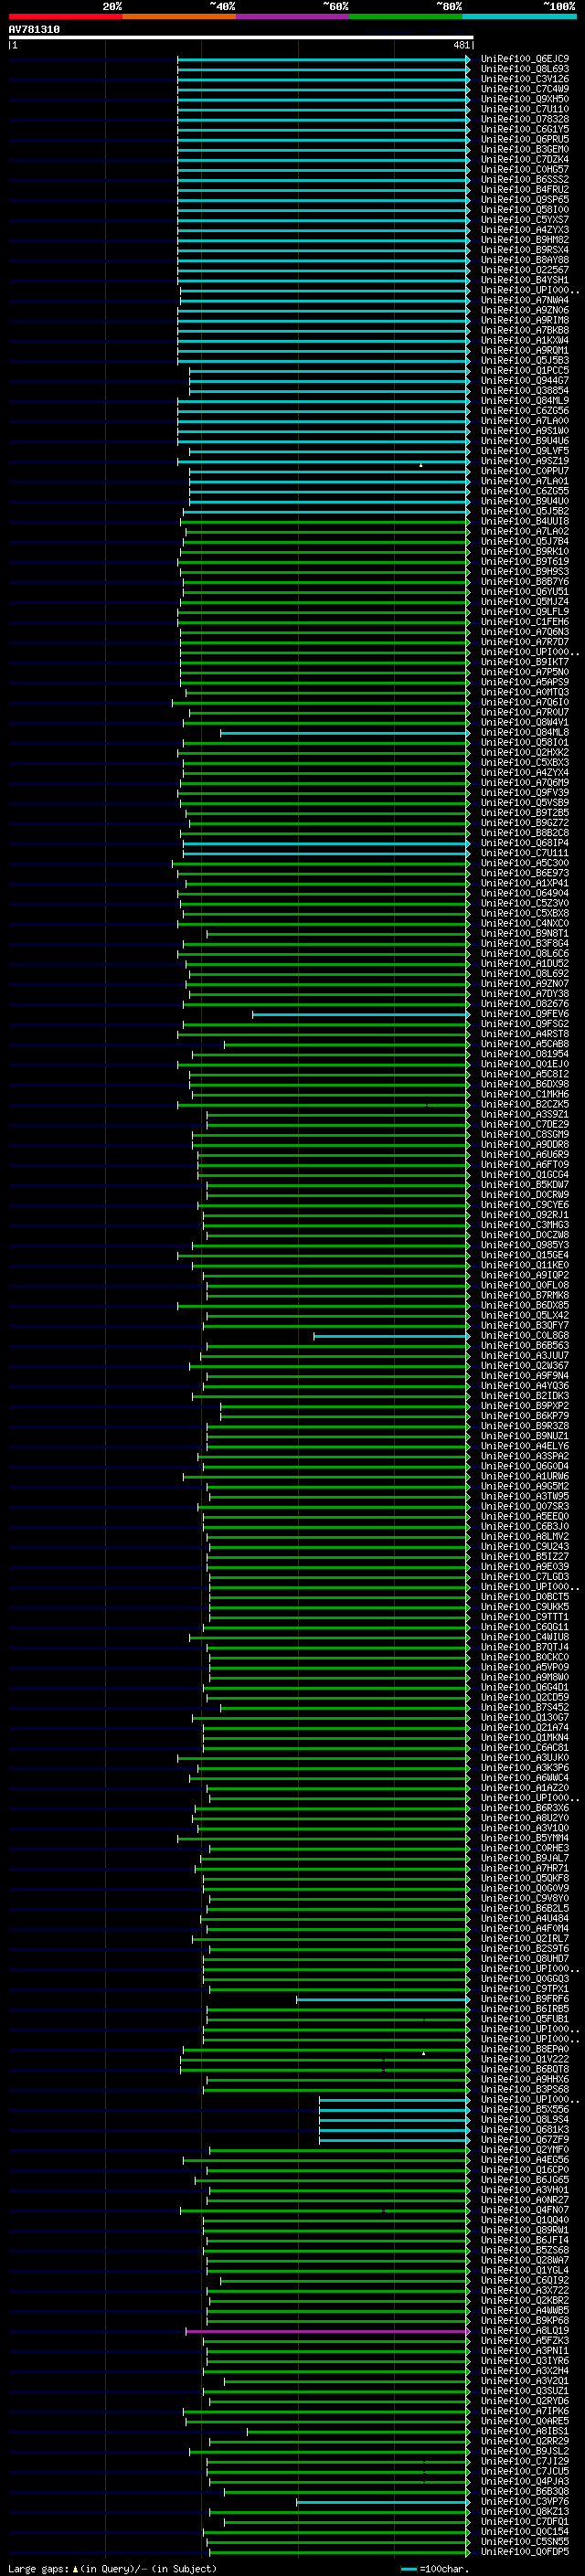
Task: Select label UniRef100_Q89RW1
Action: tap(525, 2230)
